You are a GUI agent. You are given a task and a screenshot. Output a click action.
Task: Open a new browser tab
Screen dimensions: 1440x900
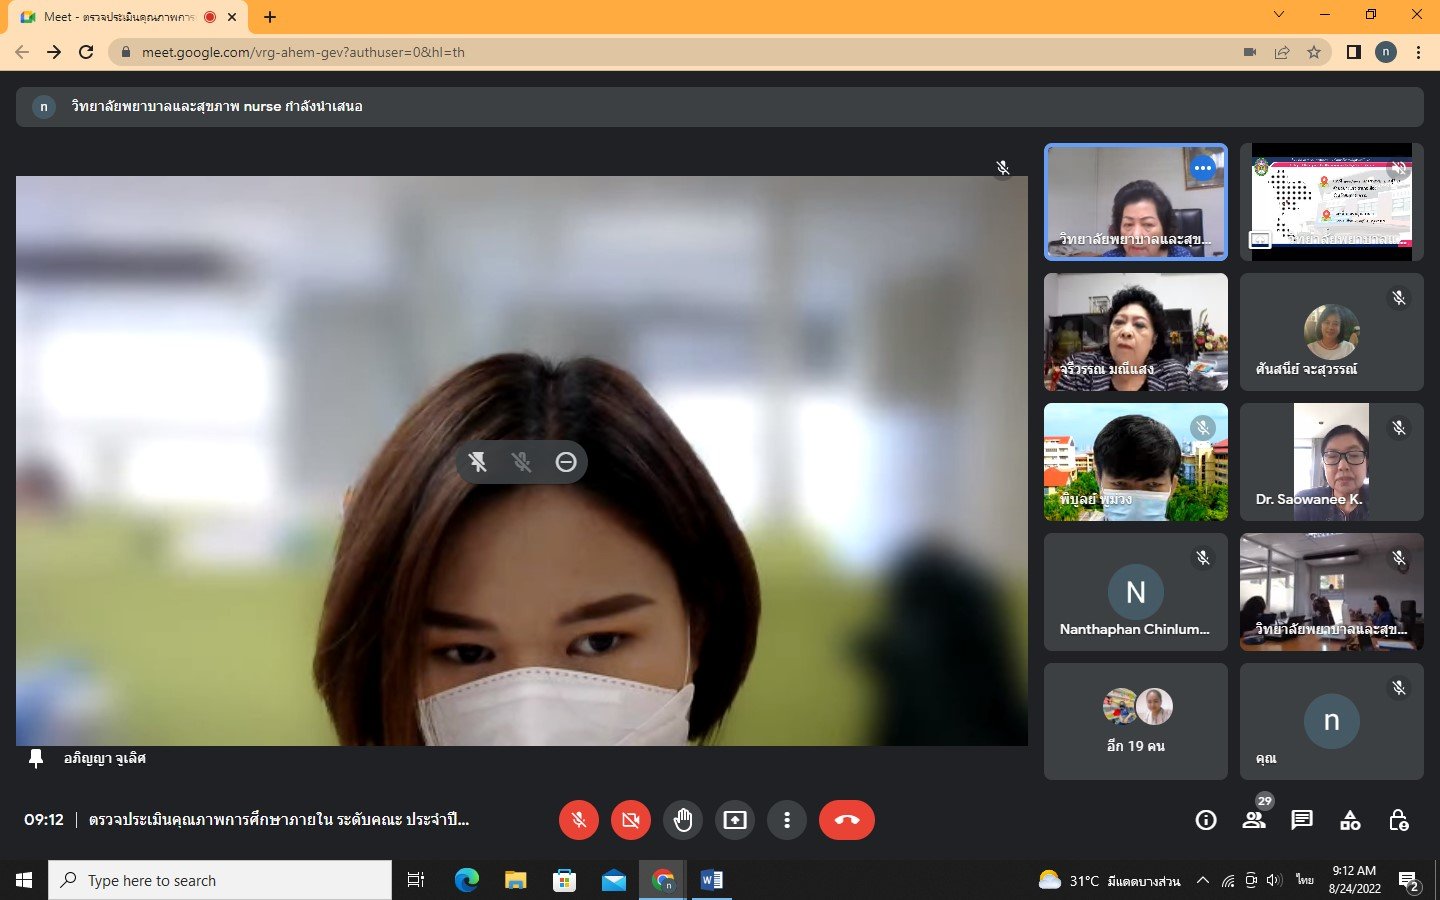[x=270, y=17]
